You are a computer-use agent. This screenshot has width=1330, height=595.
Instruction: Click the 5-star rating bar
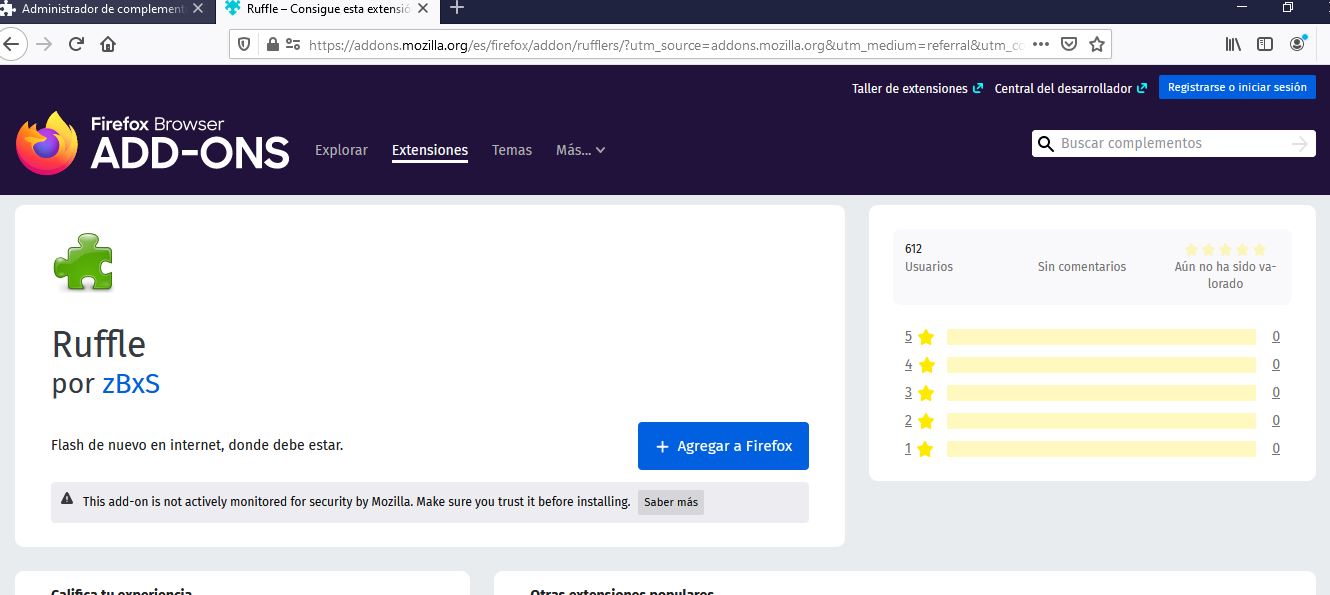pos(1101,337)
